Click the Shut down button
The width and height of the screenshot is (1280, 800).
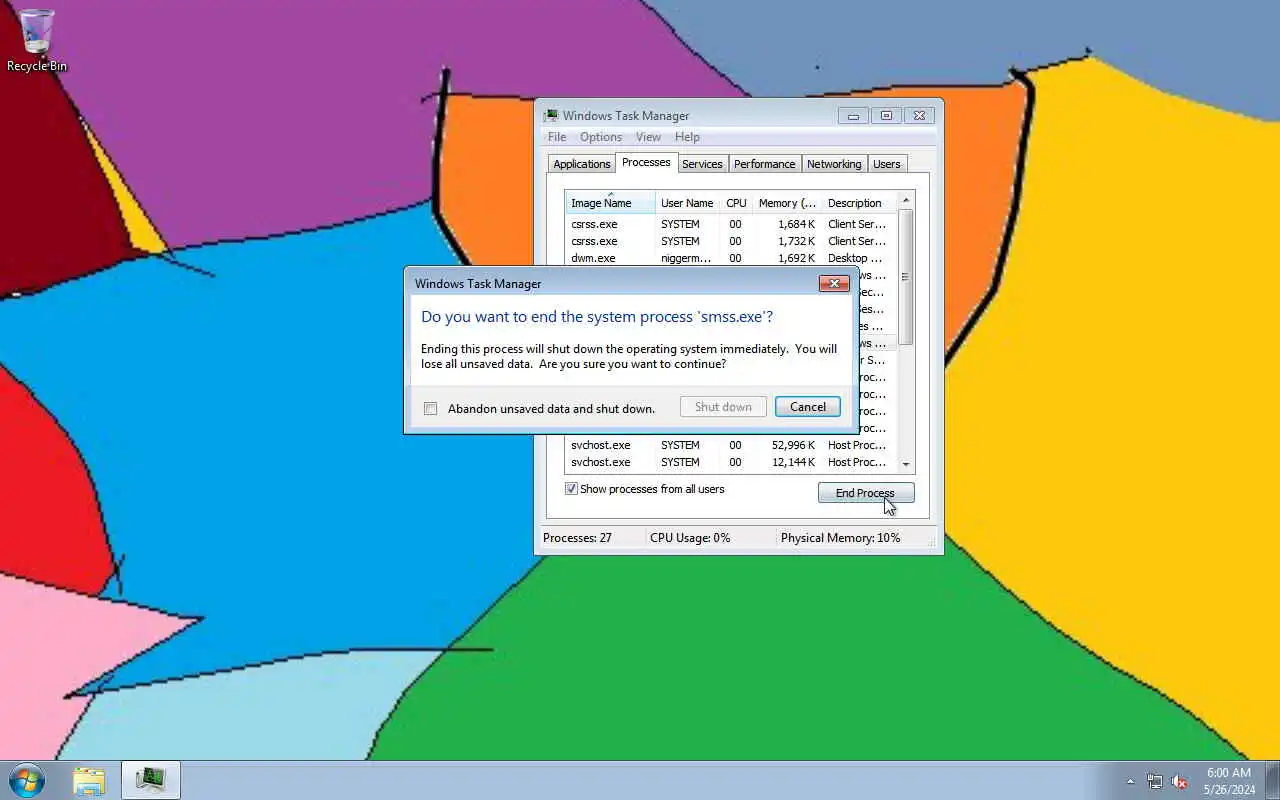723,407
